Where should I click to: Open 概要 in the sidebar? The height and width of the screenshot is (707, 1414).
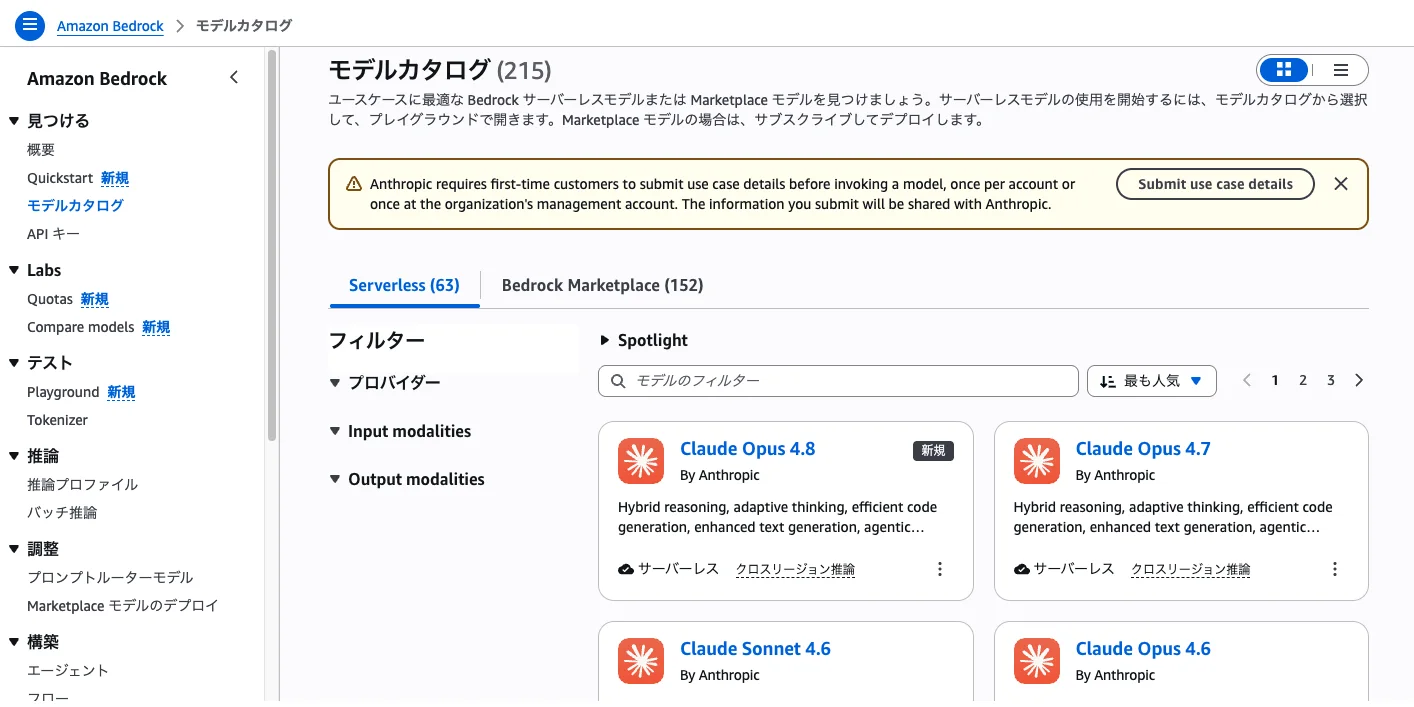(41, 150)
